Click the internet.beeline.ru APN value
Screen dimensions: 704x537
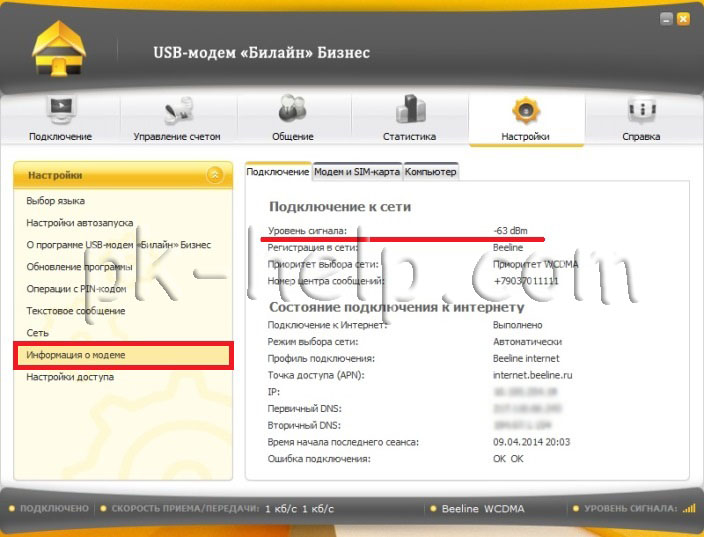pyautogui.click(x=532, y=375)
